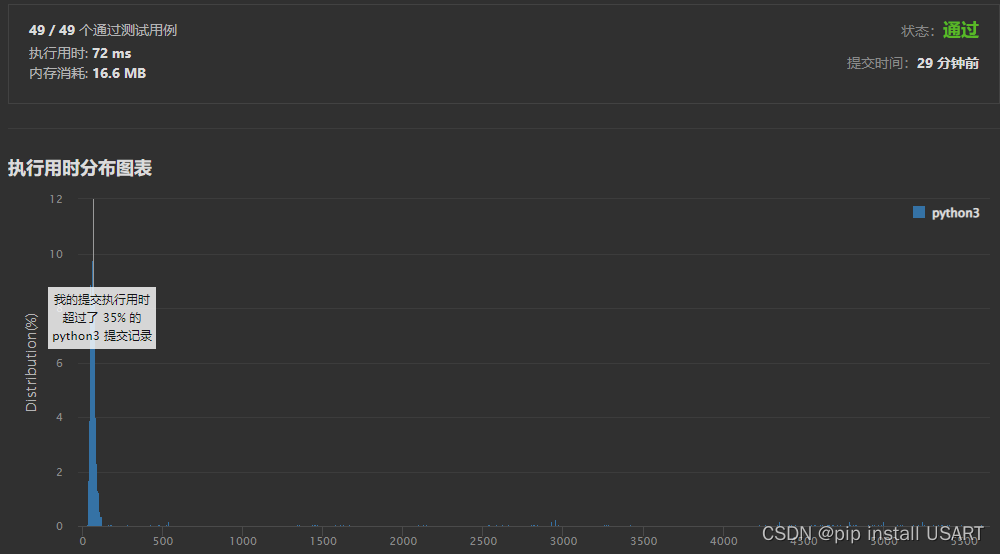Click the blue python3 legend color square
The image size is (1000, 554).
pos(919,212)
